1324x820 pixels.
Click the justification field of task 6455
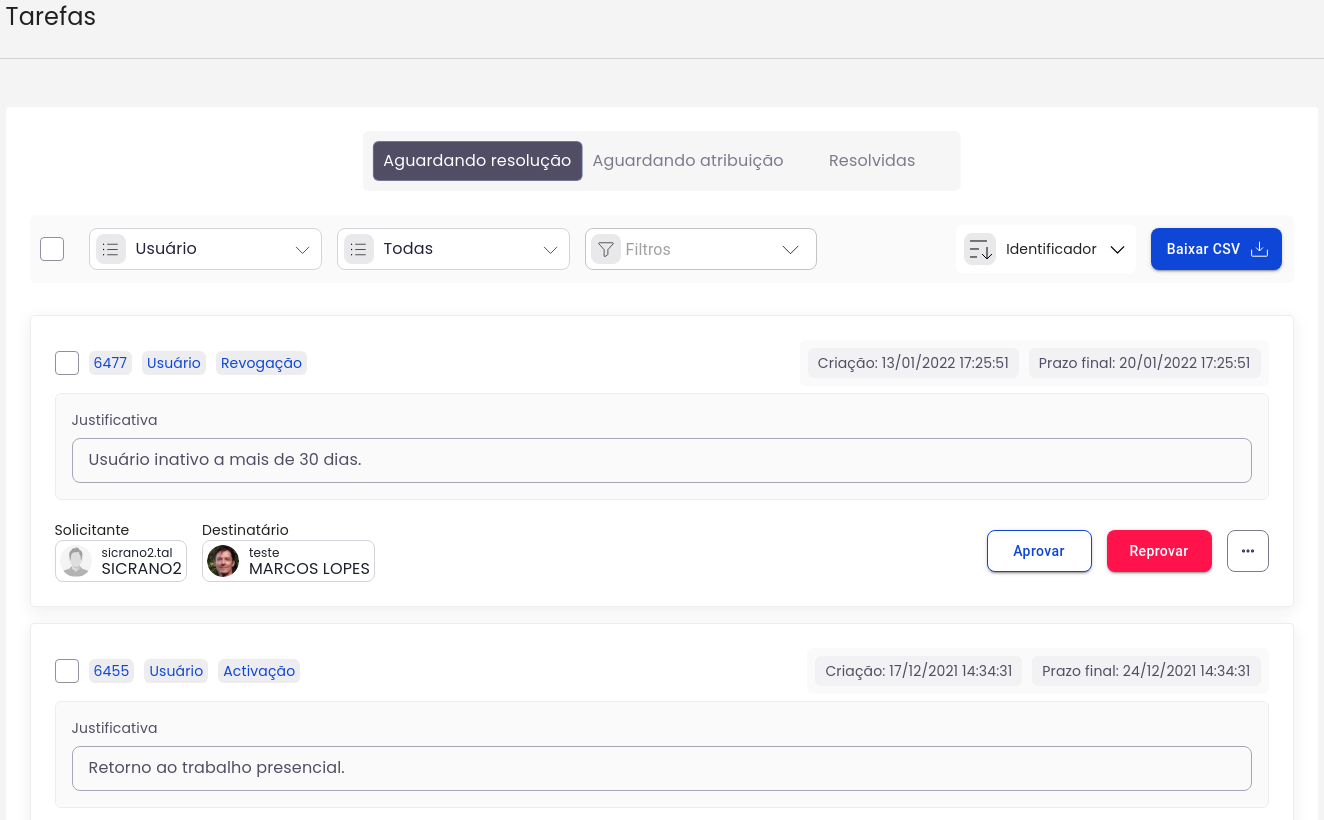pos(661,768)
